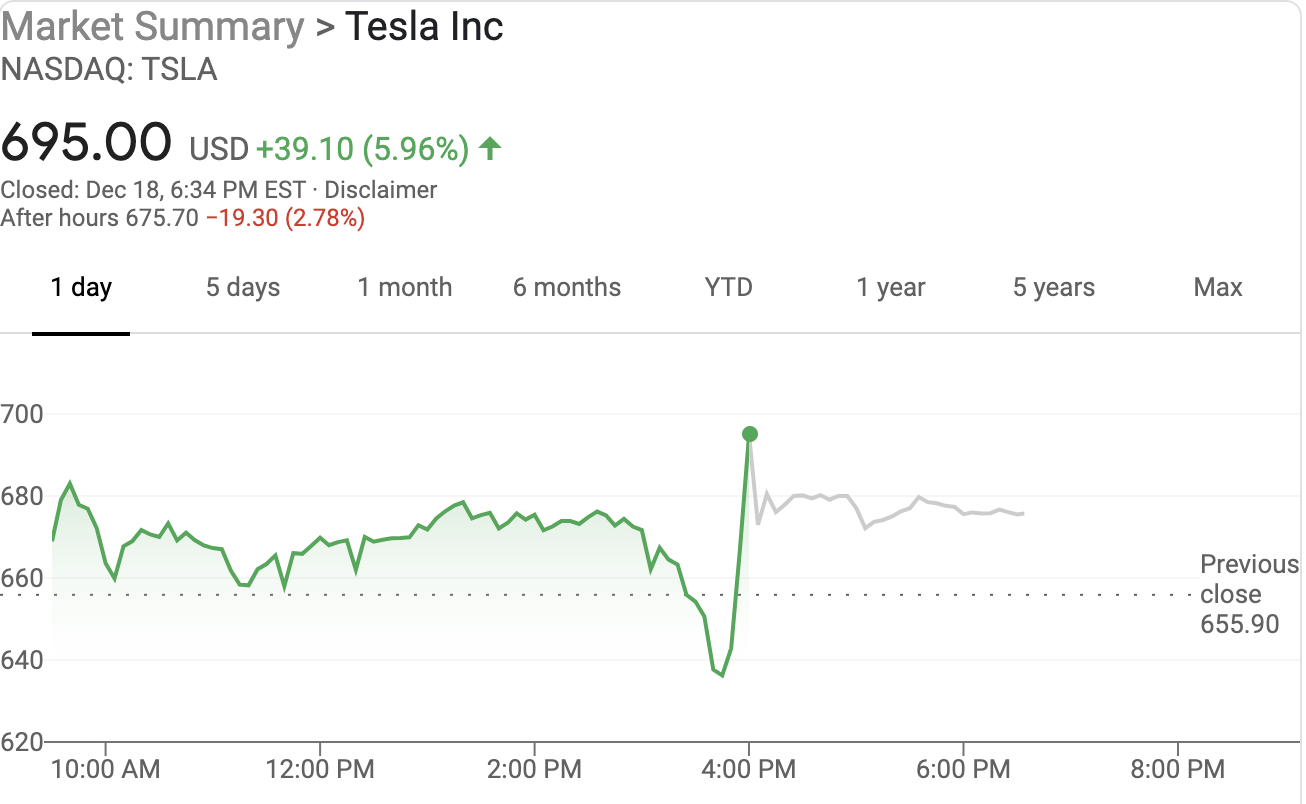Select the Max range tab
This screenshot has height=804, width=1306.
(x=1218, y=288)
